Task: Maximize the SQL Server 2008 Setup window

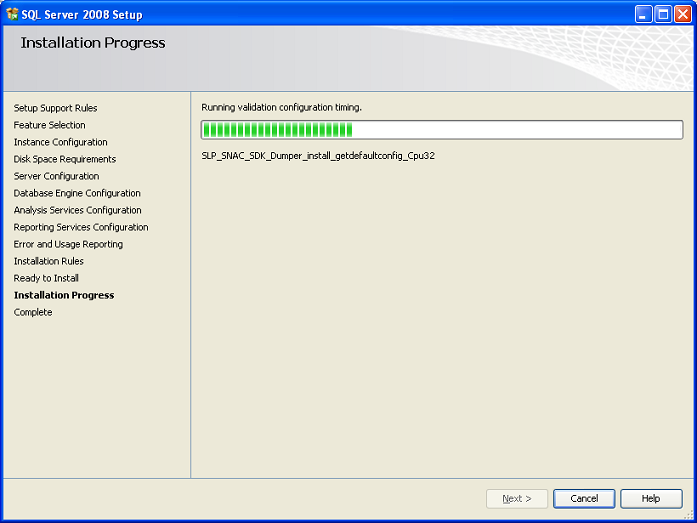Action: pyautogui.click(x=663, y=14)
